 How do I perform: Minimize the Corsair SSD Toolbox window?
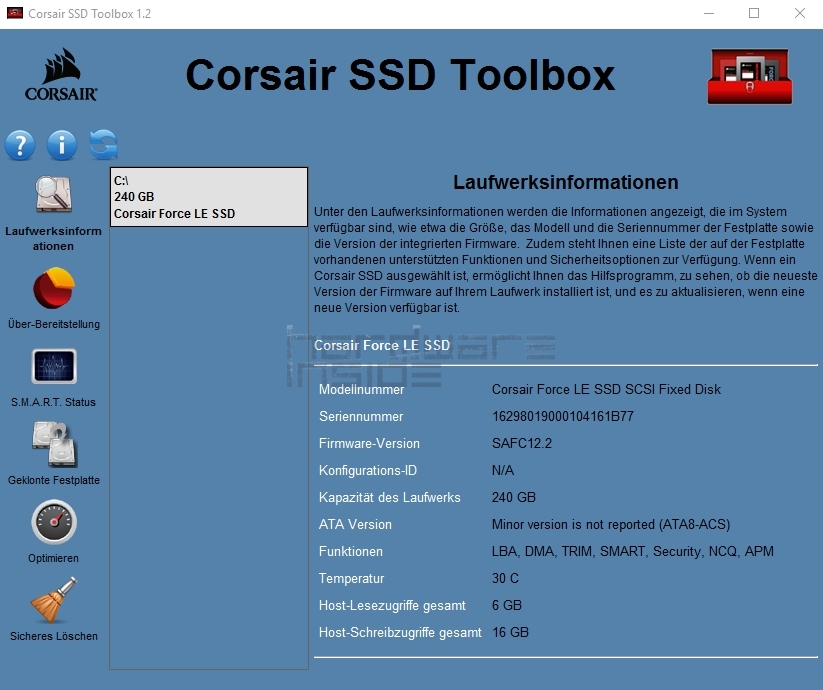pyautogui.click(x=709, y=13)
